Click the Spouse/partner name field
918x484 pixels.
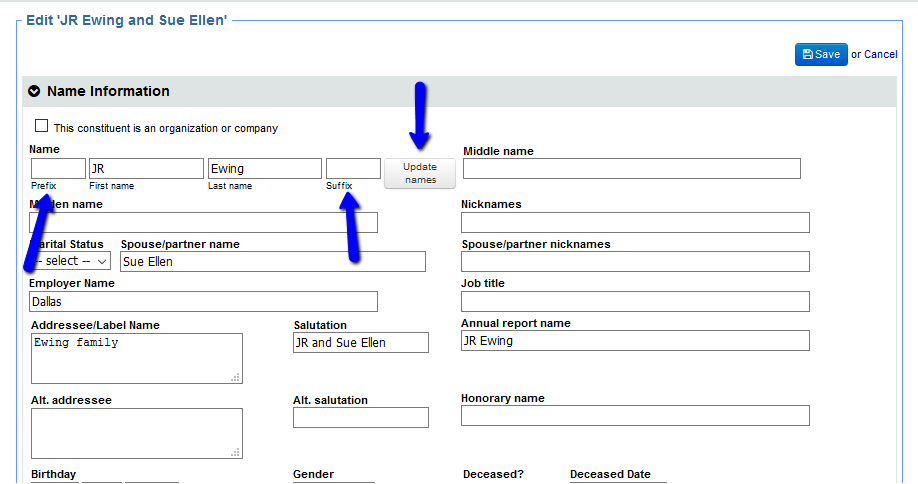pyautogui.click(x=273, y=262)
